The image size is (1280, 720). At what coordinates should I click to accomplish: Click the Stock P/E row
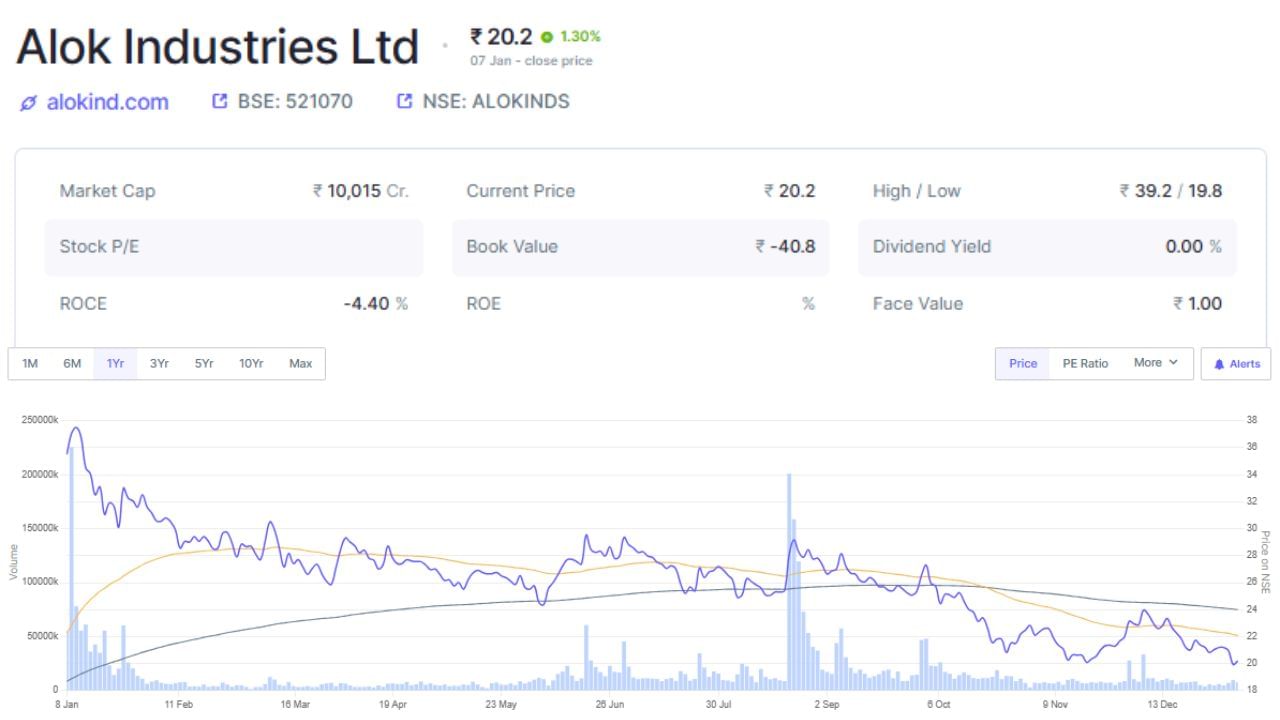point(234,247)
